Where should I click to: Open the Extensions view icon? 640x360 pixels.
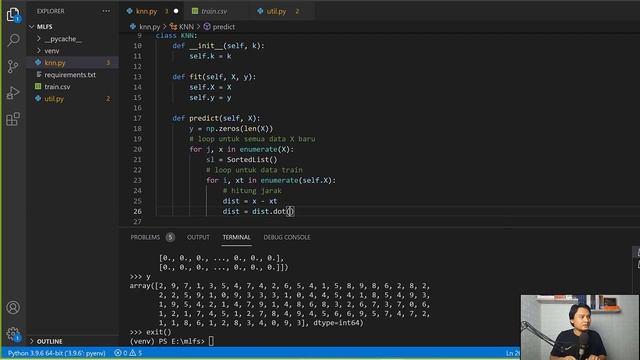point(13,119)
